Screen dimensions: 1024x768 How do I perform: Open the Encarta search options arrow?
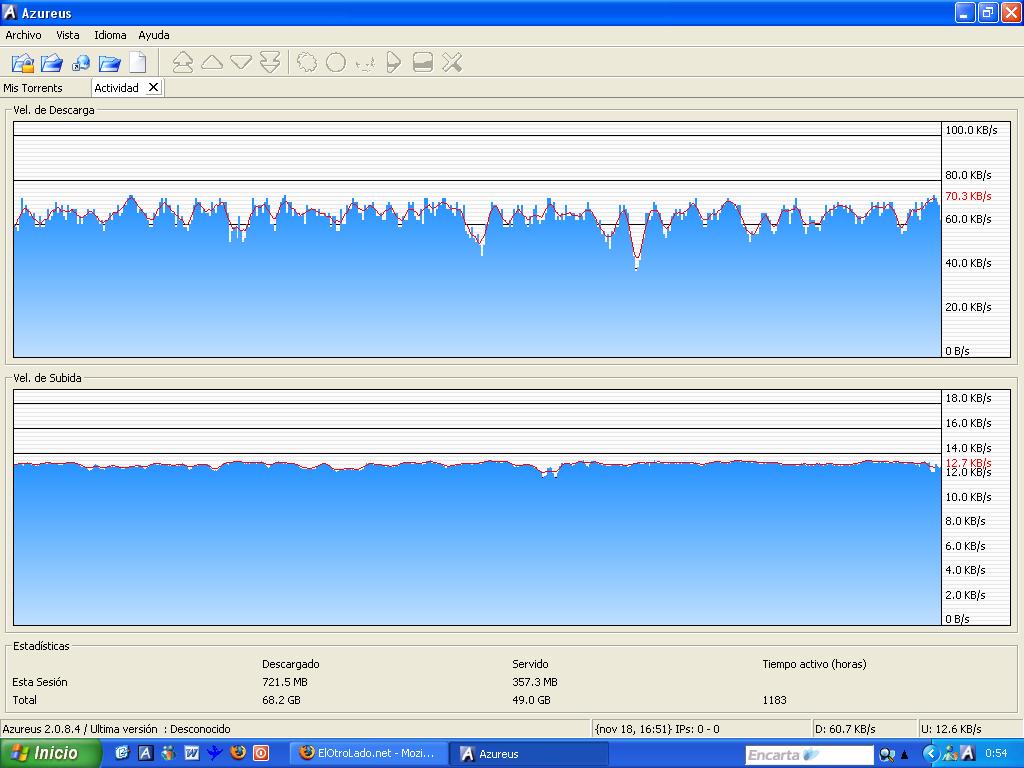[904, 755]
